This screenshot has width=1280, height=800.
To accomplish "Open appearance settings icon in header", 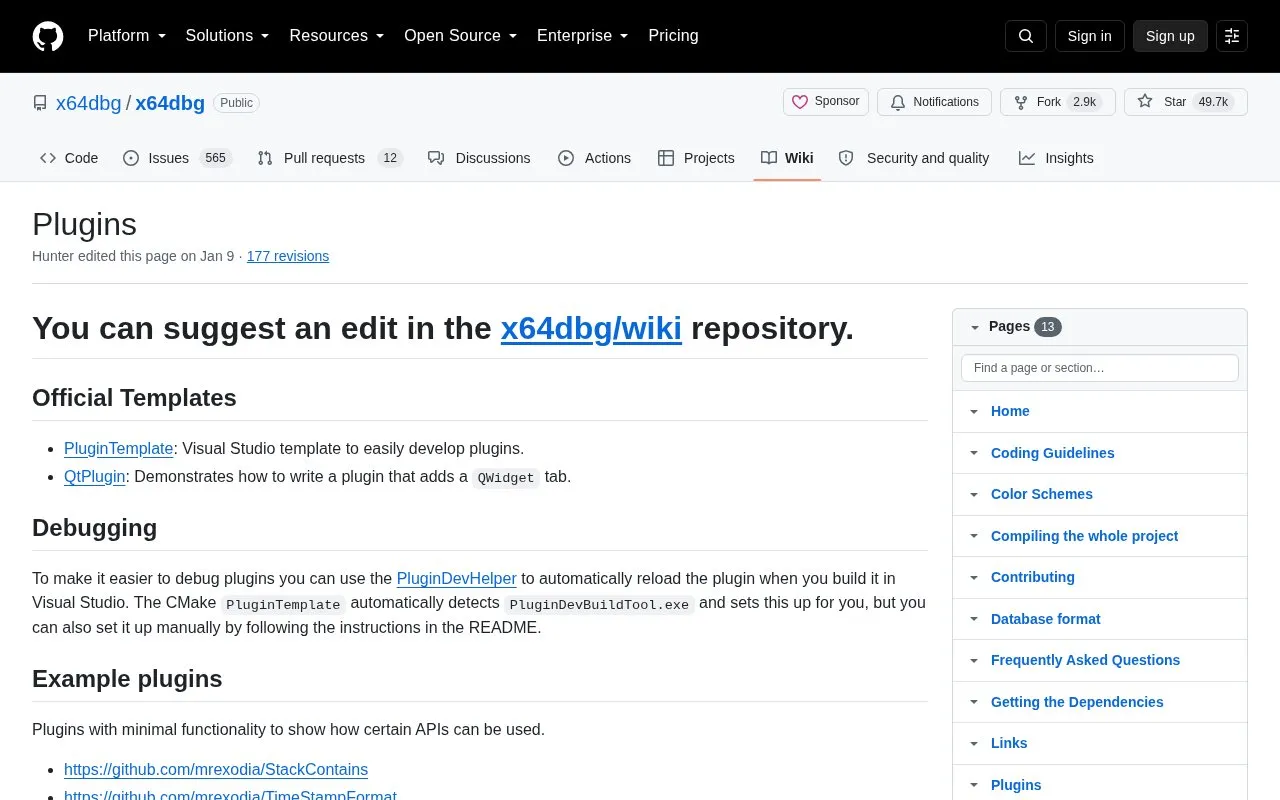I will pos(1232,36).
